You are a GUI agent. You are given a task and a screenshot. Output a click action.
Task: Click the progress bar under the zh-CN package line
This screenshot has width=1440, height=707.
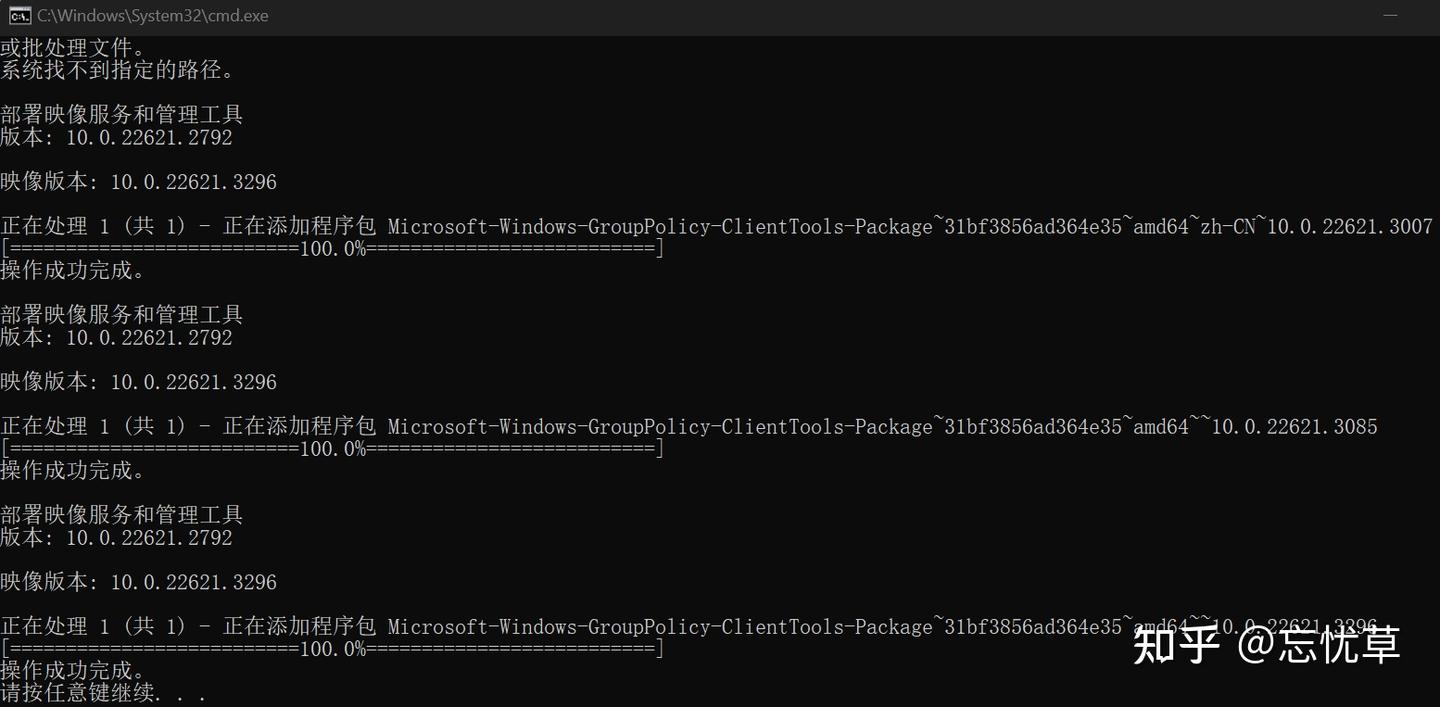click(x=332, y=249)
